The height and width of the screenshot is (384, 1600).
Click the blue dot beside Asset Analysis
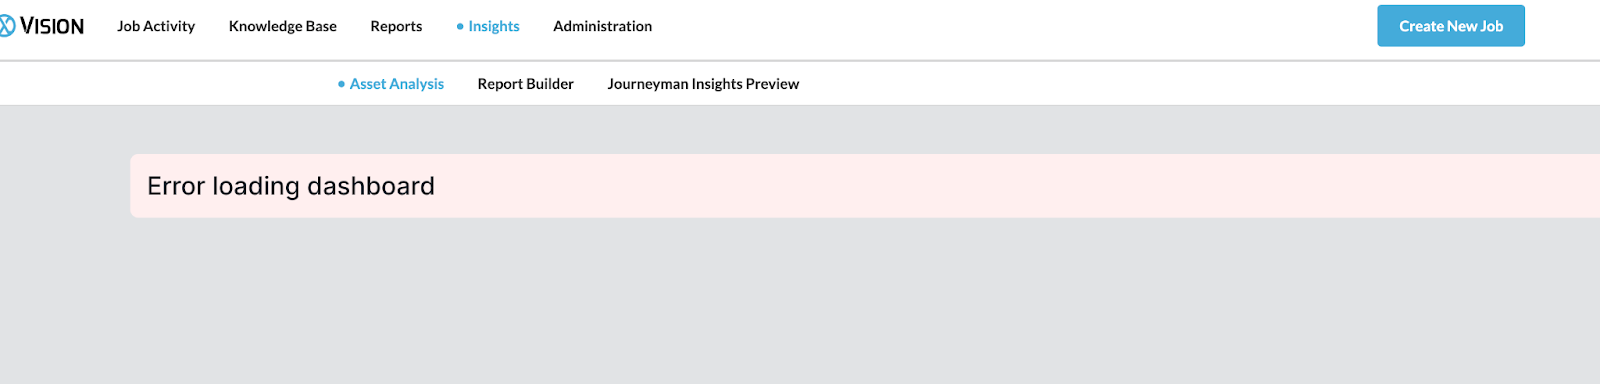coord(342,84)
